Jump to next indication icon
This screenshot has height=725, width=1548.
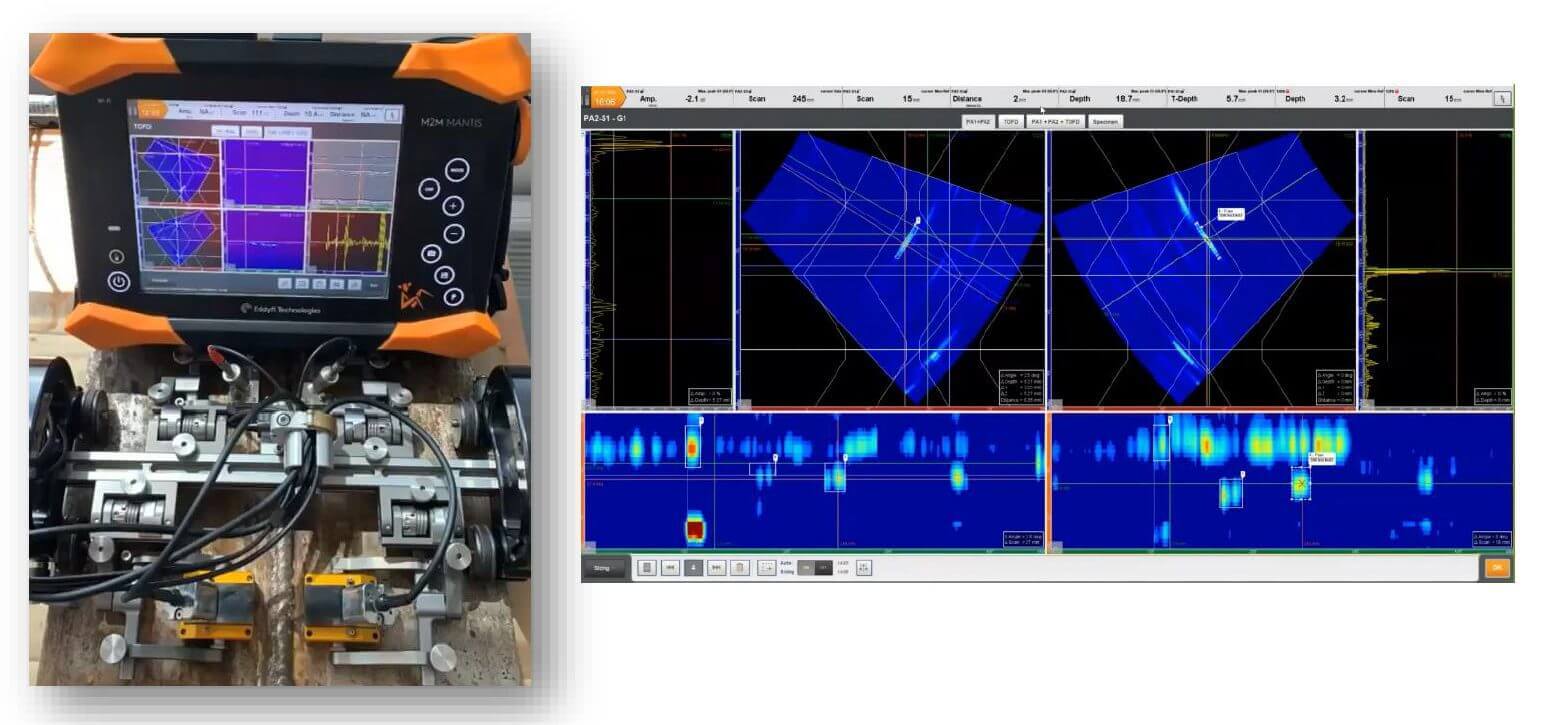tap(717, 568)
